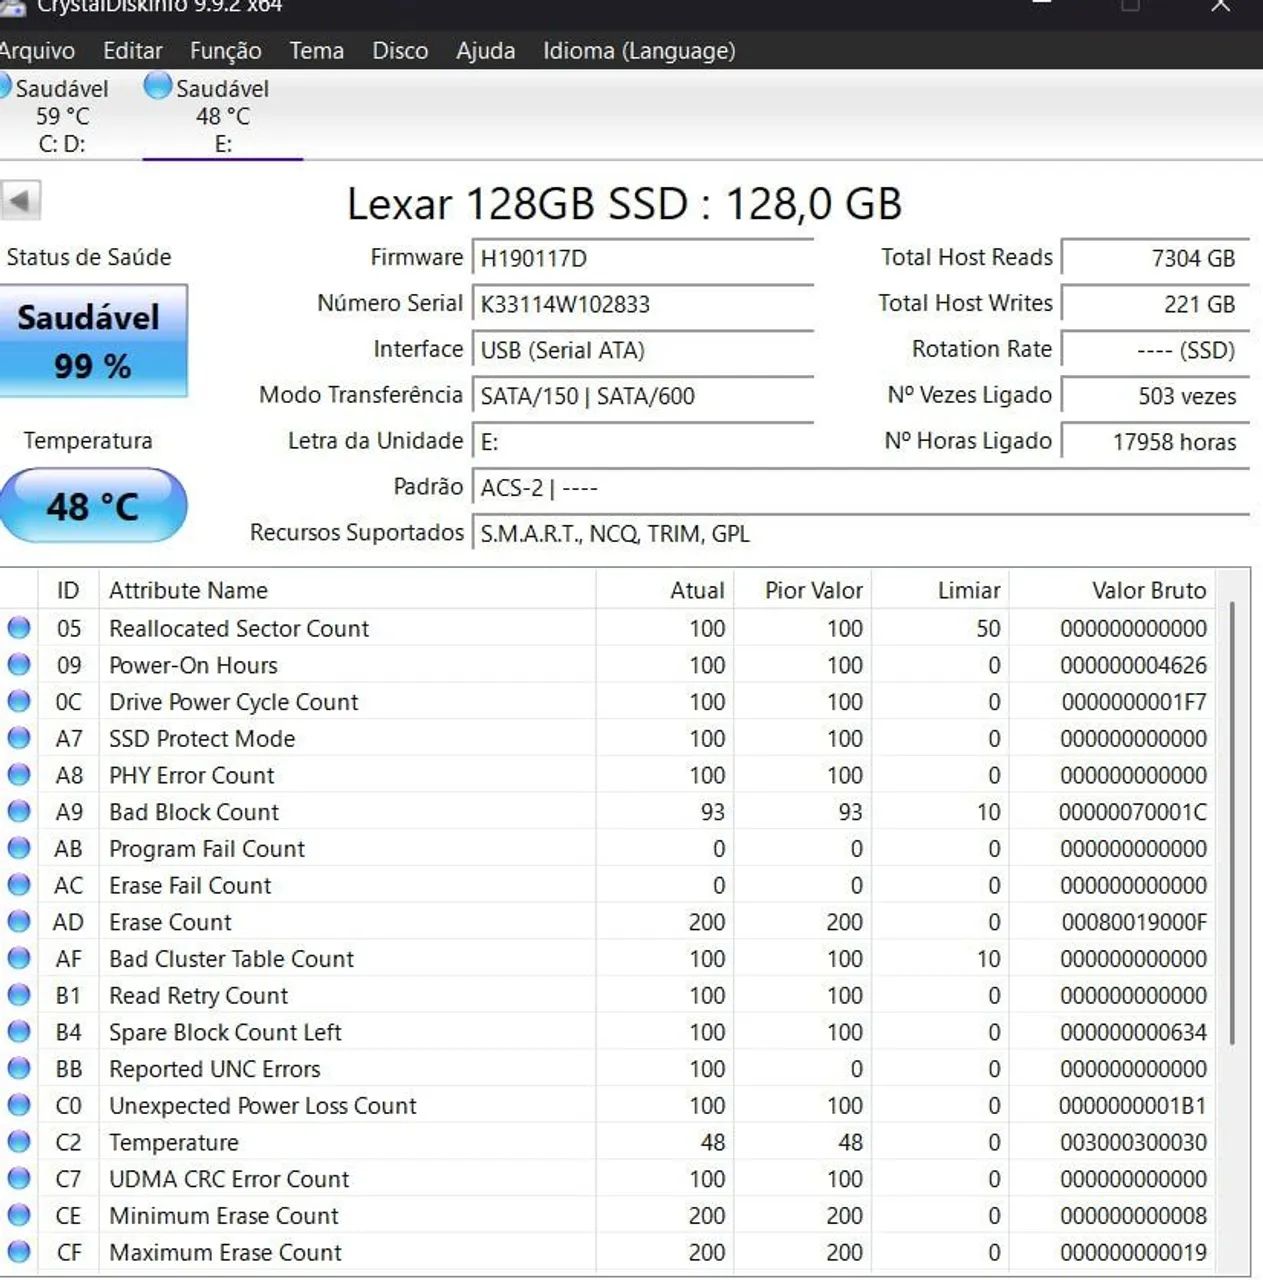The height and width of the screenshot is (1280, 1263).
Task: Click the health orb on the C: D: tab
Action: tap(5, 86)
